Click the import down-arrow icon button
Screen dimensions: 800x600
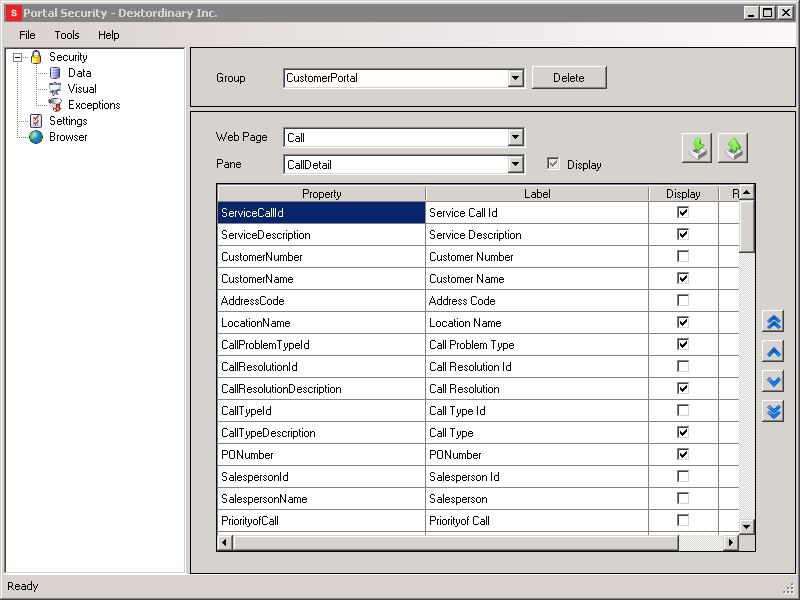[x=697, y=148]
